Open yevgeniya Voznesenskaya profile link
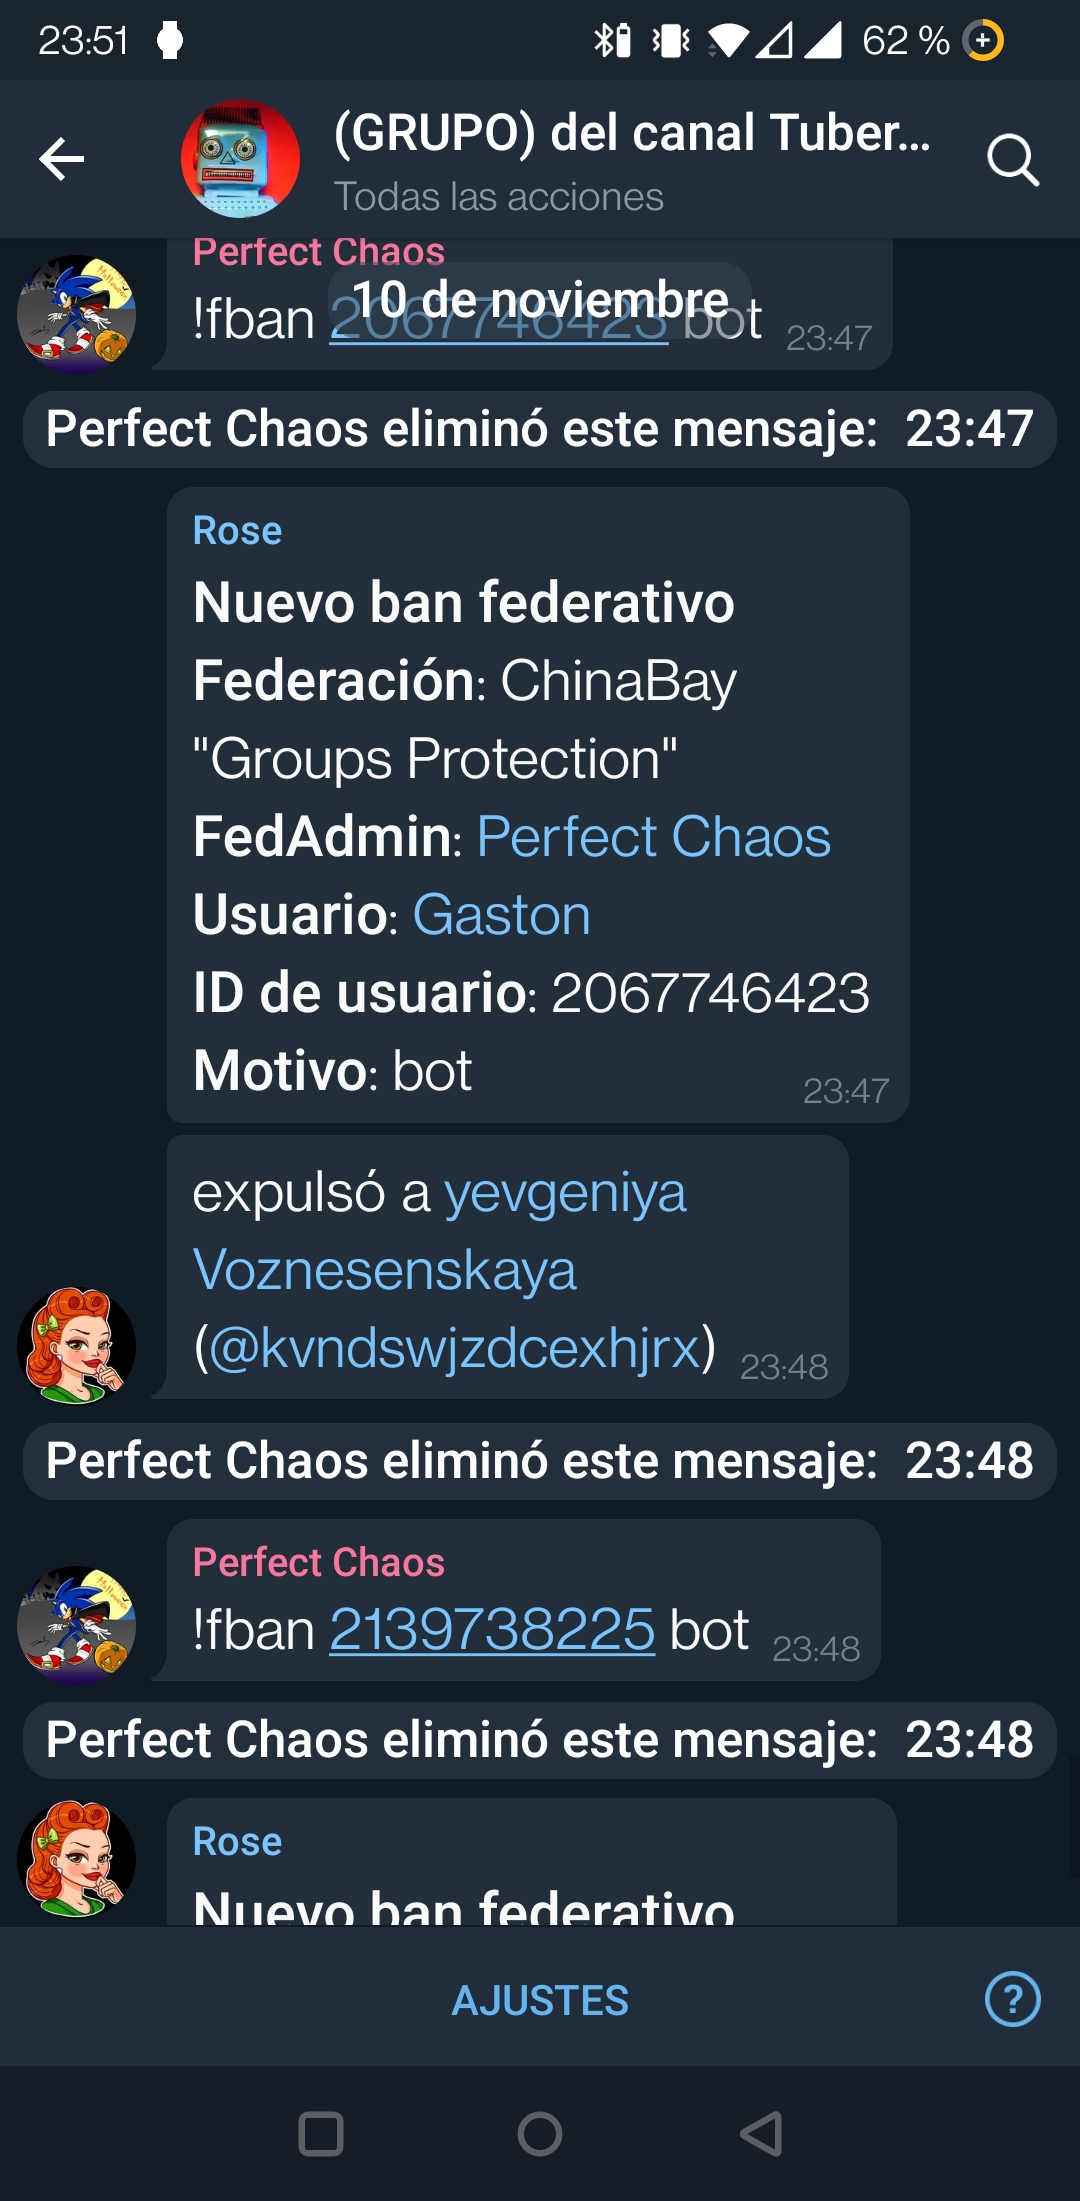This screenshot has width=1080, height=2201. (x=440, y=1231)
